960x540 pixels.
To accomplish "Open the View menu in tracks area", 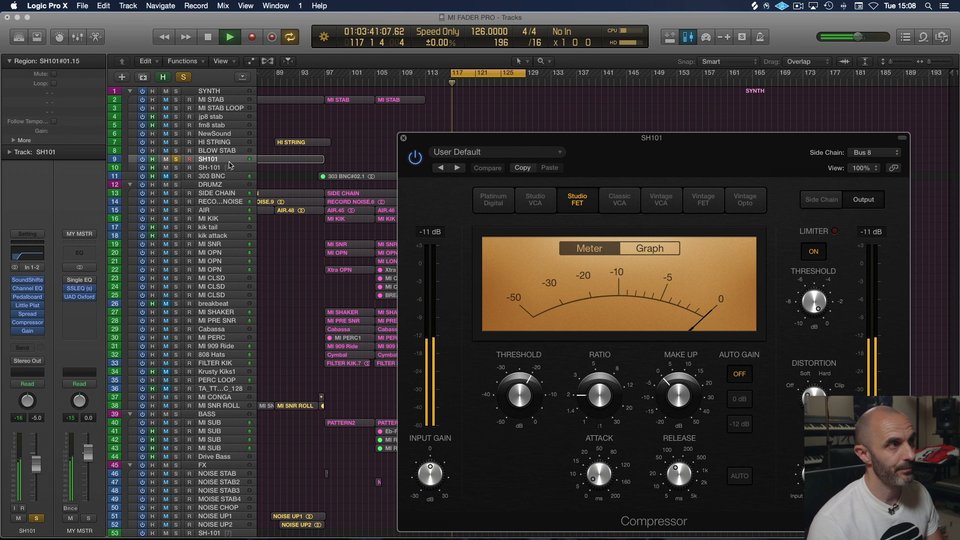I will coord(223,61).
